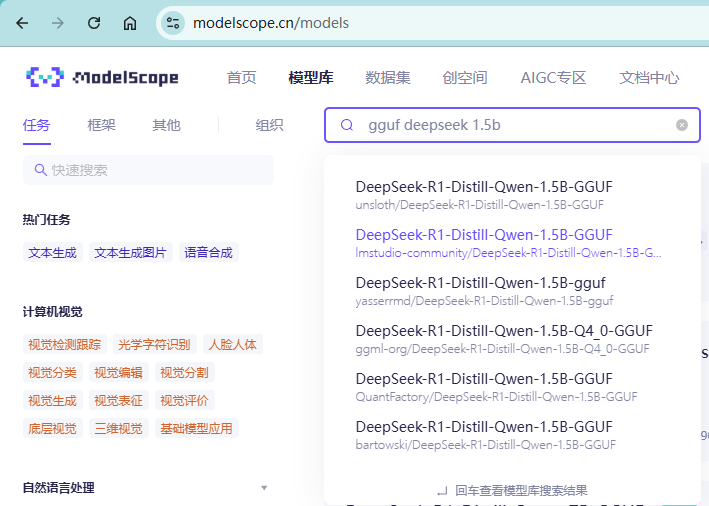Filter by 视觉评价 tag
This screenshot has width=709, height=506.
[184, 401]
